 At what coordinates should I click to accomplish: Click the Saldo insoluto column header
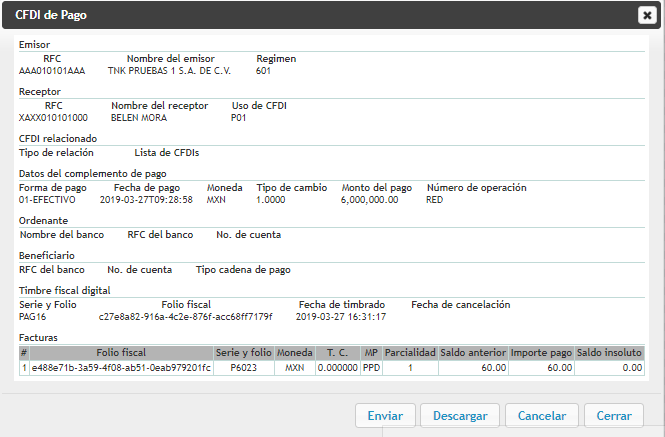pyautogui.click(x=610, y=353)
